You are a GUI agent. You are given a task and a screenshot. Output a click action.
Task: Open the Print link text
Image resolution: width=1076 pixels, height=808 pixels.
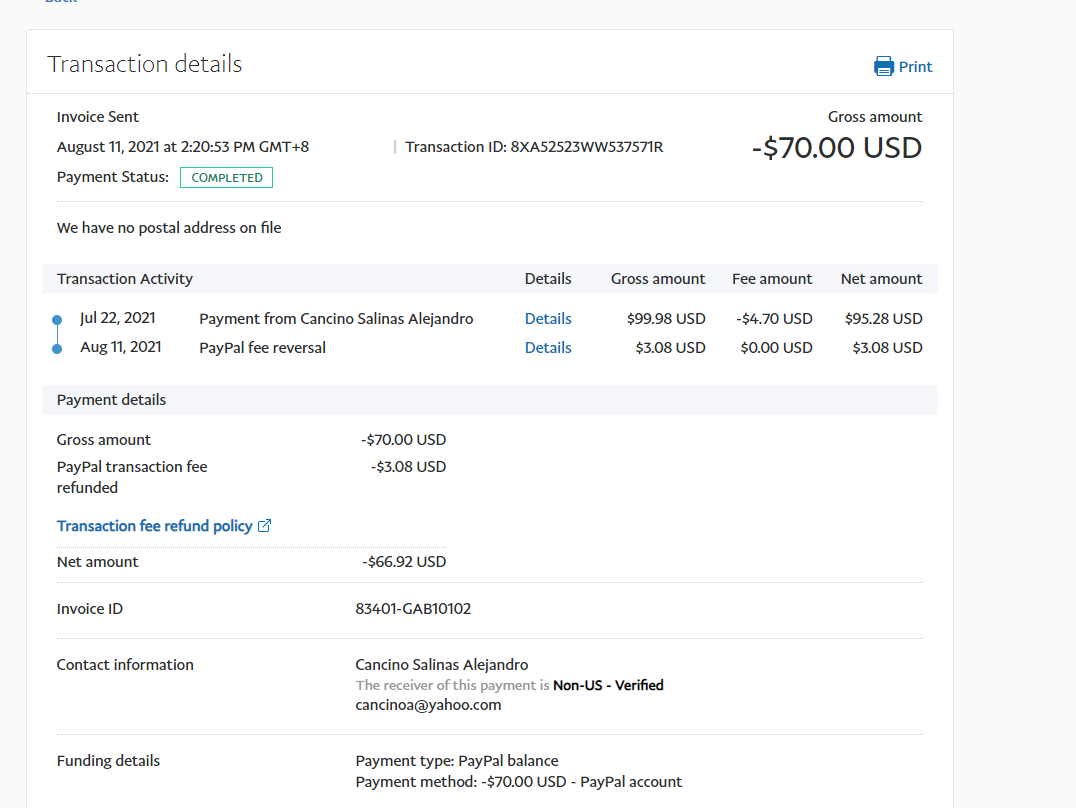(x=915, y=67)
